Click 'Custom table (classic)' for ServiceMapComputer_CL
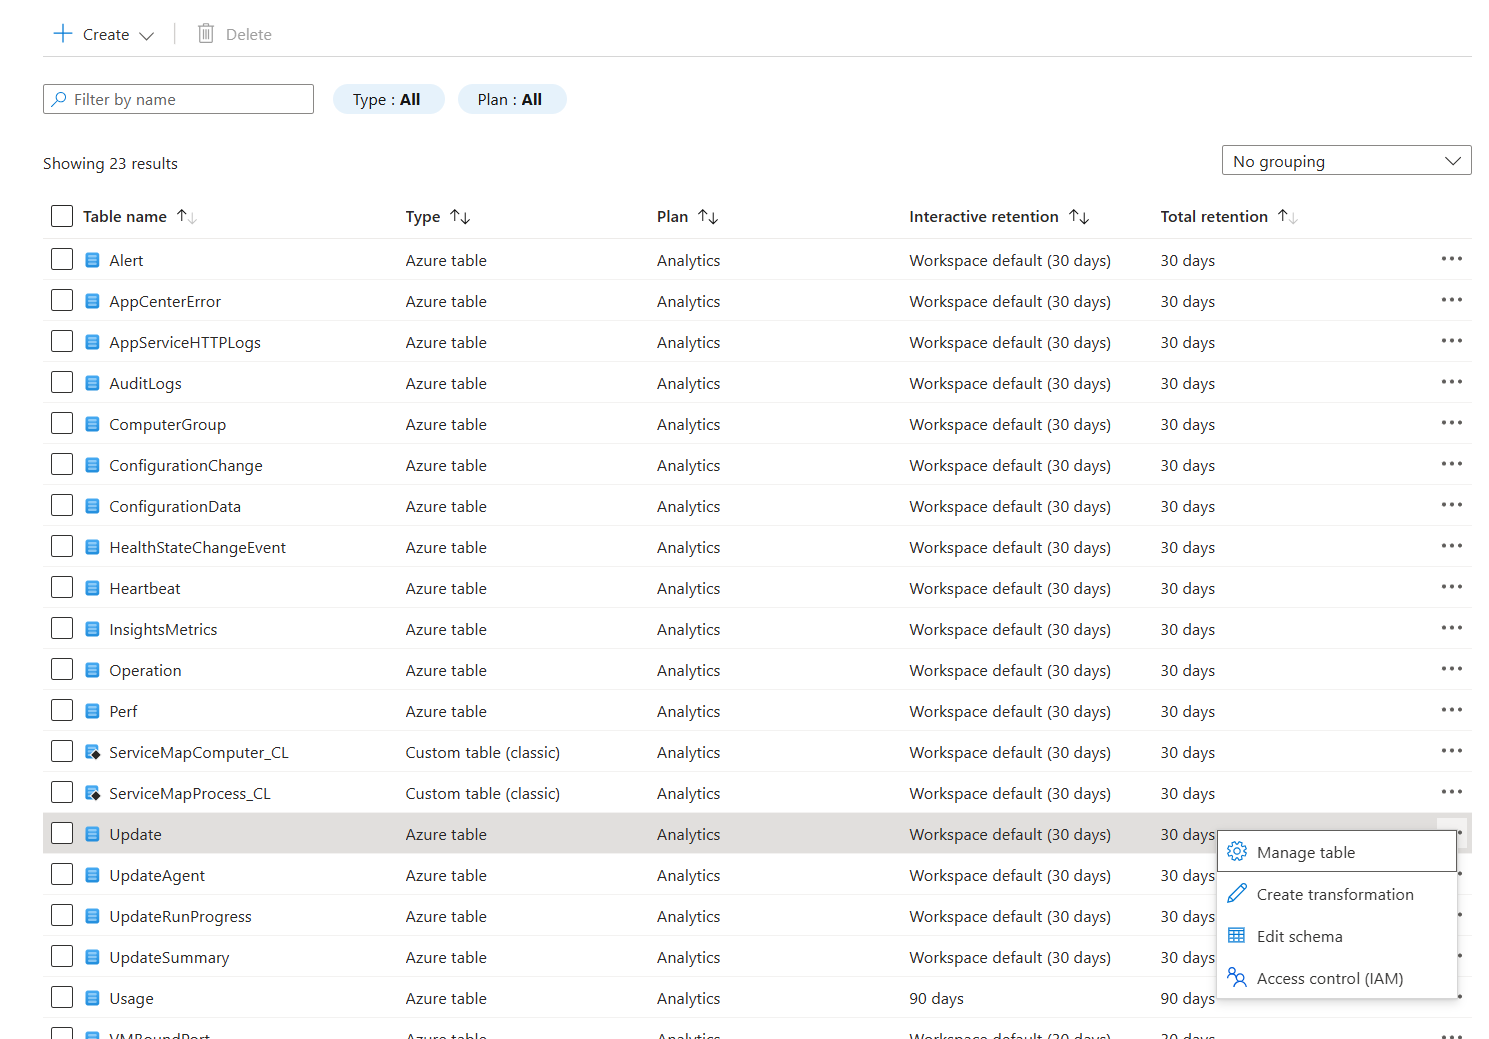1489x1039 pixels. point(482,752)
